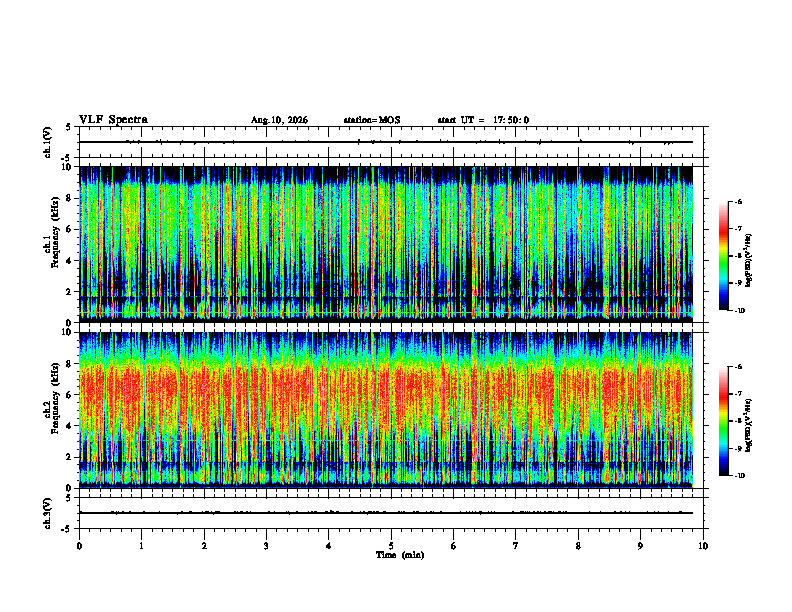Click the ch.1 color bar log(PSD) label
The height and width of the screenshot is (612, 792).
[x=749, y=261]
